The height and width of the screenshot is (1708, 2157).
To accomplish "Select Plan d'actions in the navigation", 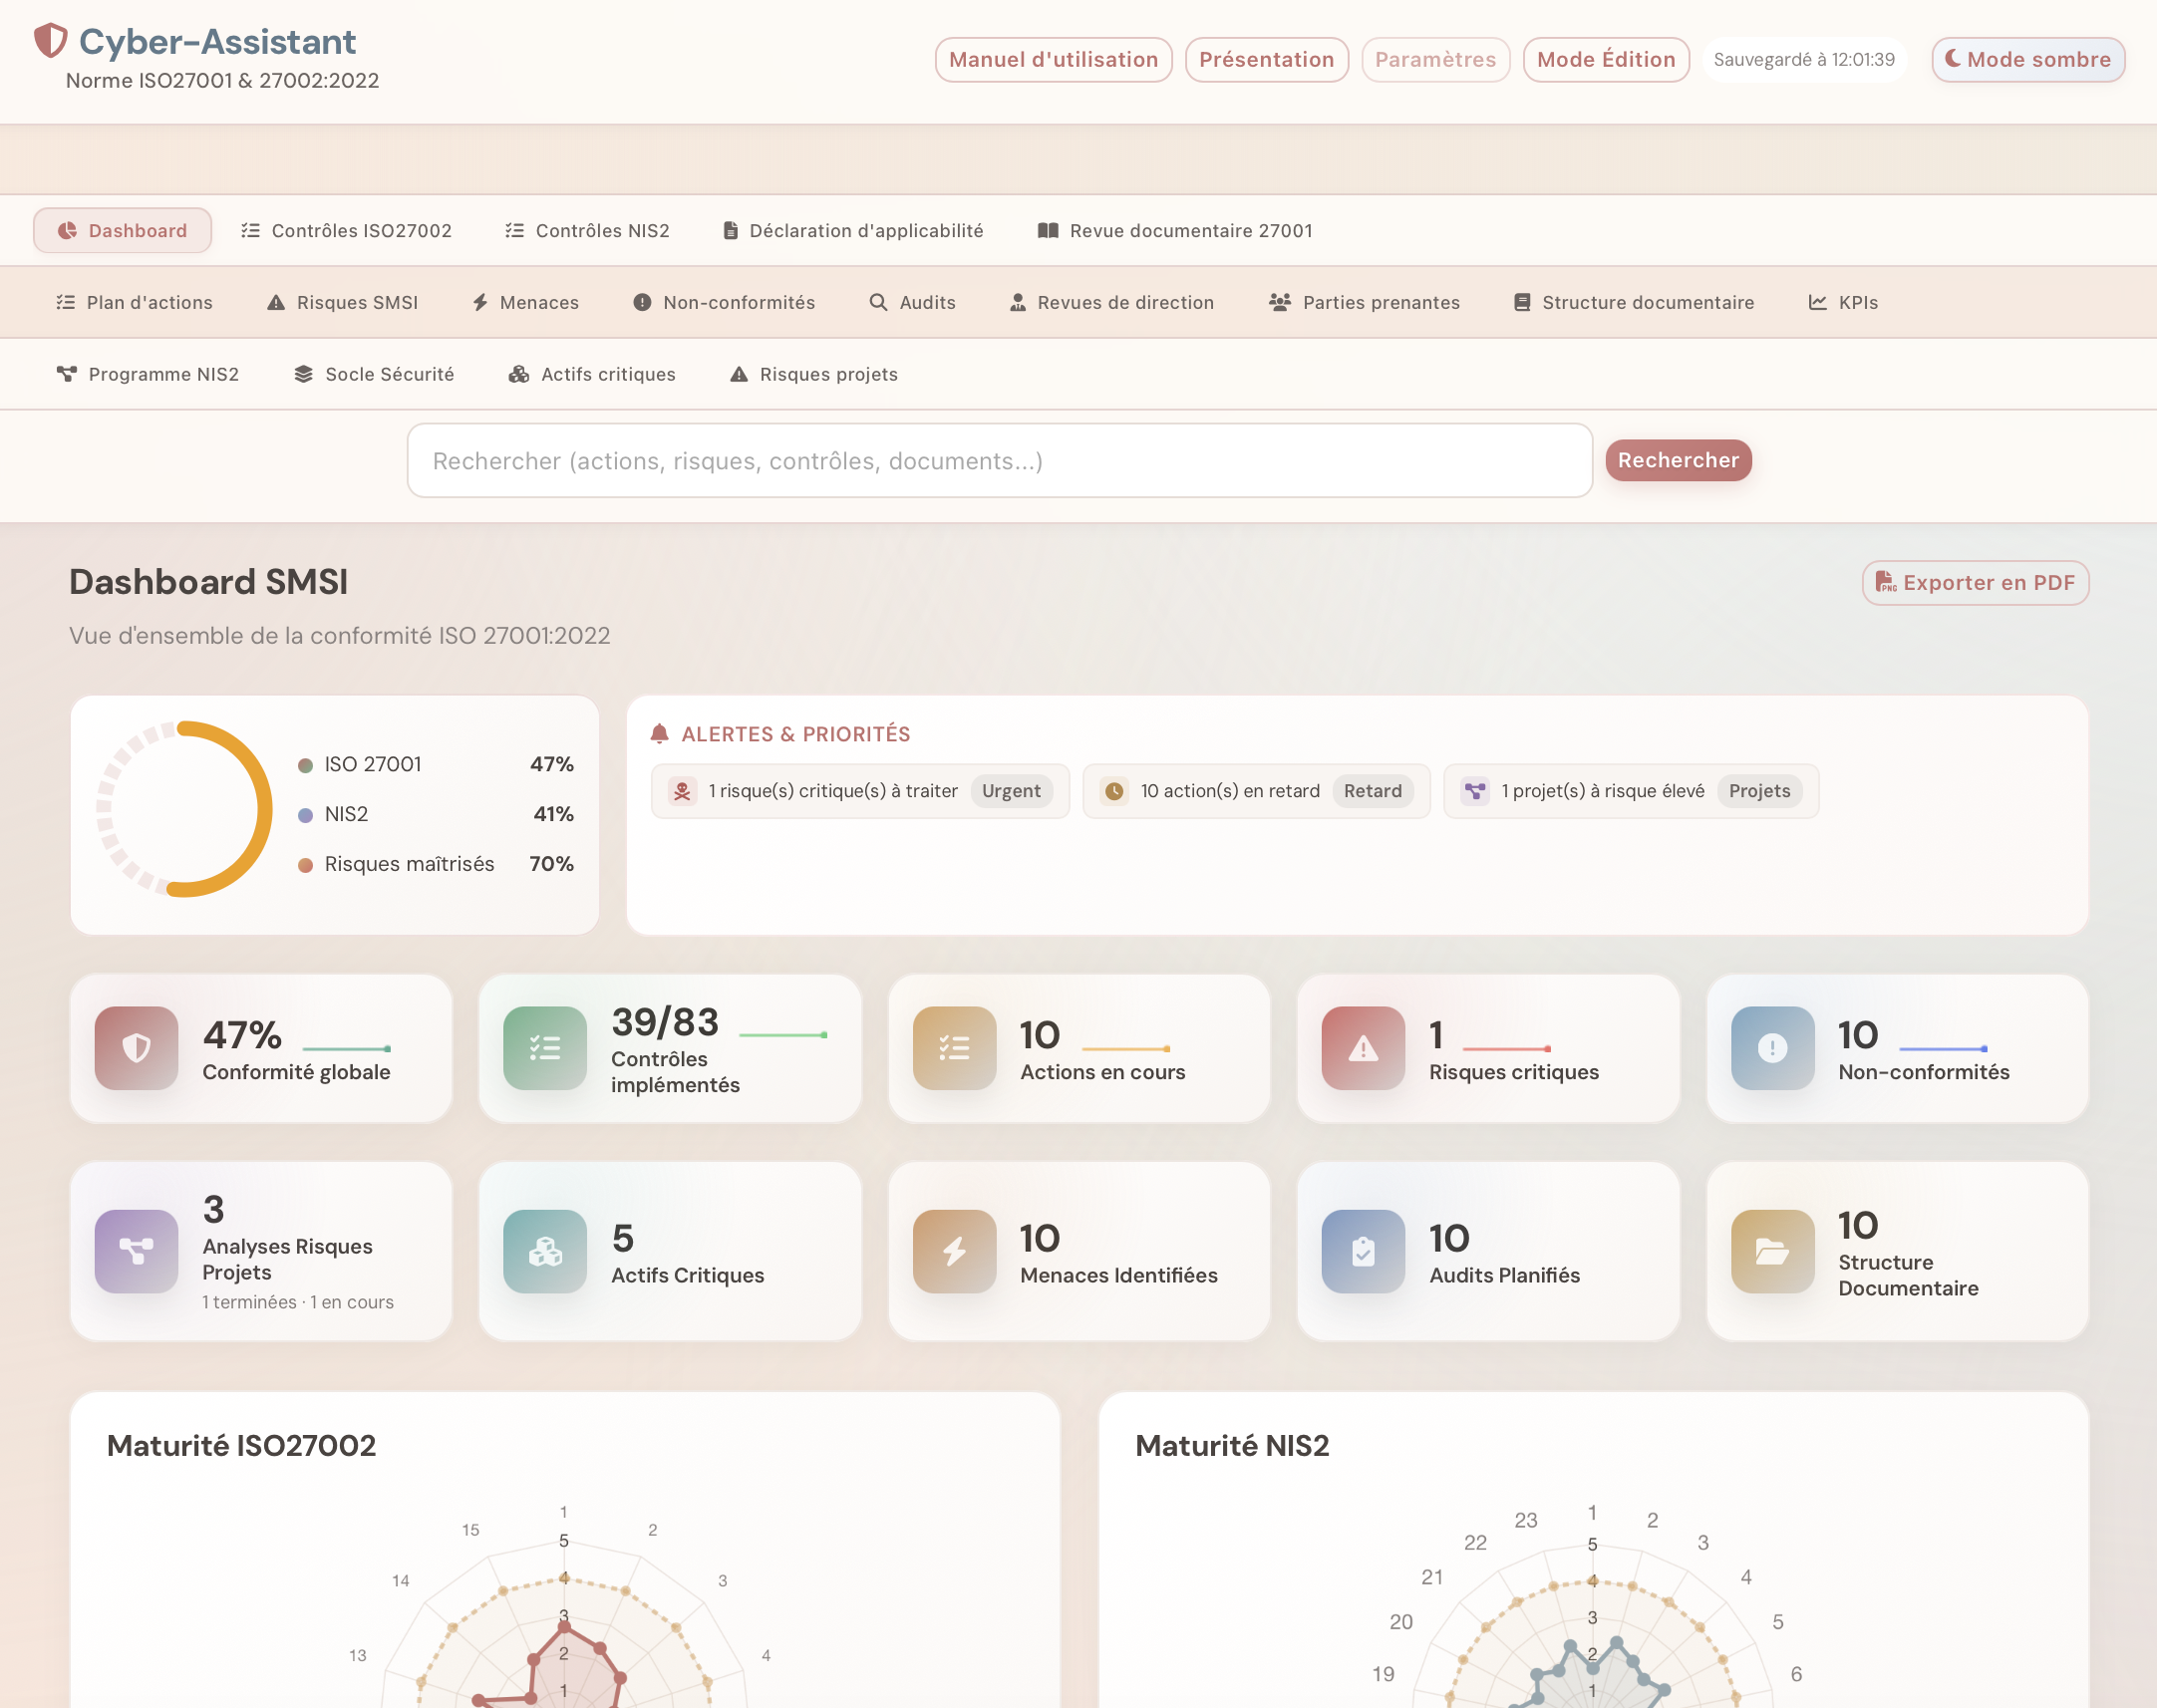I will [134, 302].
